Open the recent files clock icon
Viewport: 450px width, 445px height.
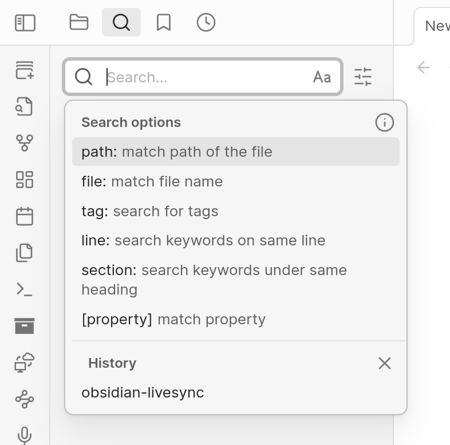tap(206, 22)
